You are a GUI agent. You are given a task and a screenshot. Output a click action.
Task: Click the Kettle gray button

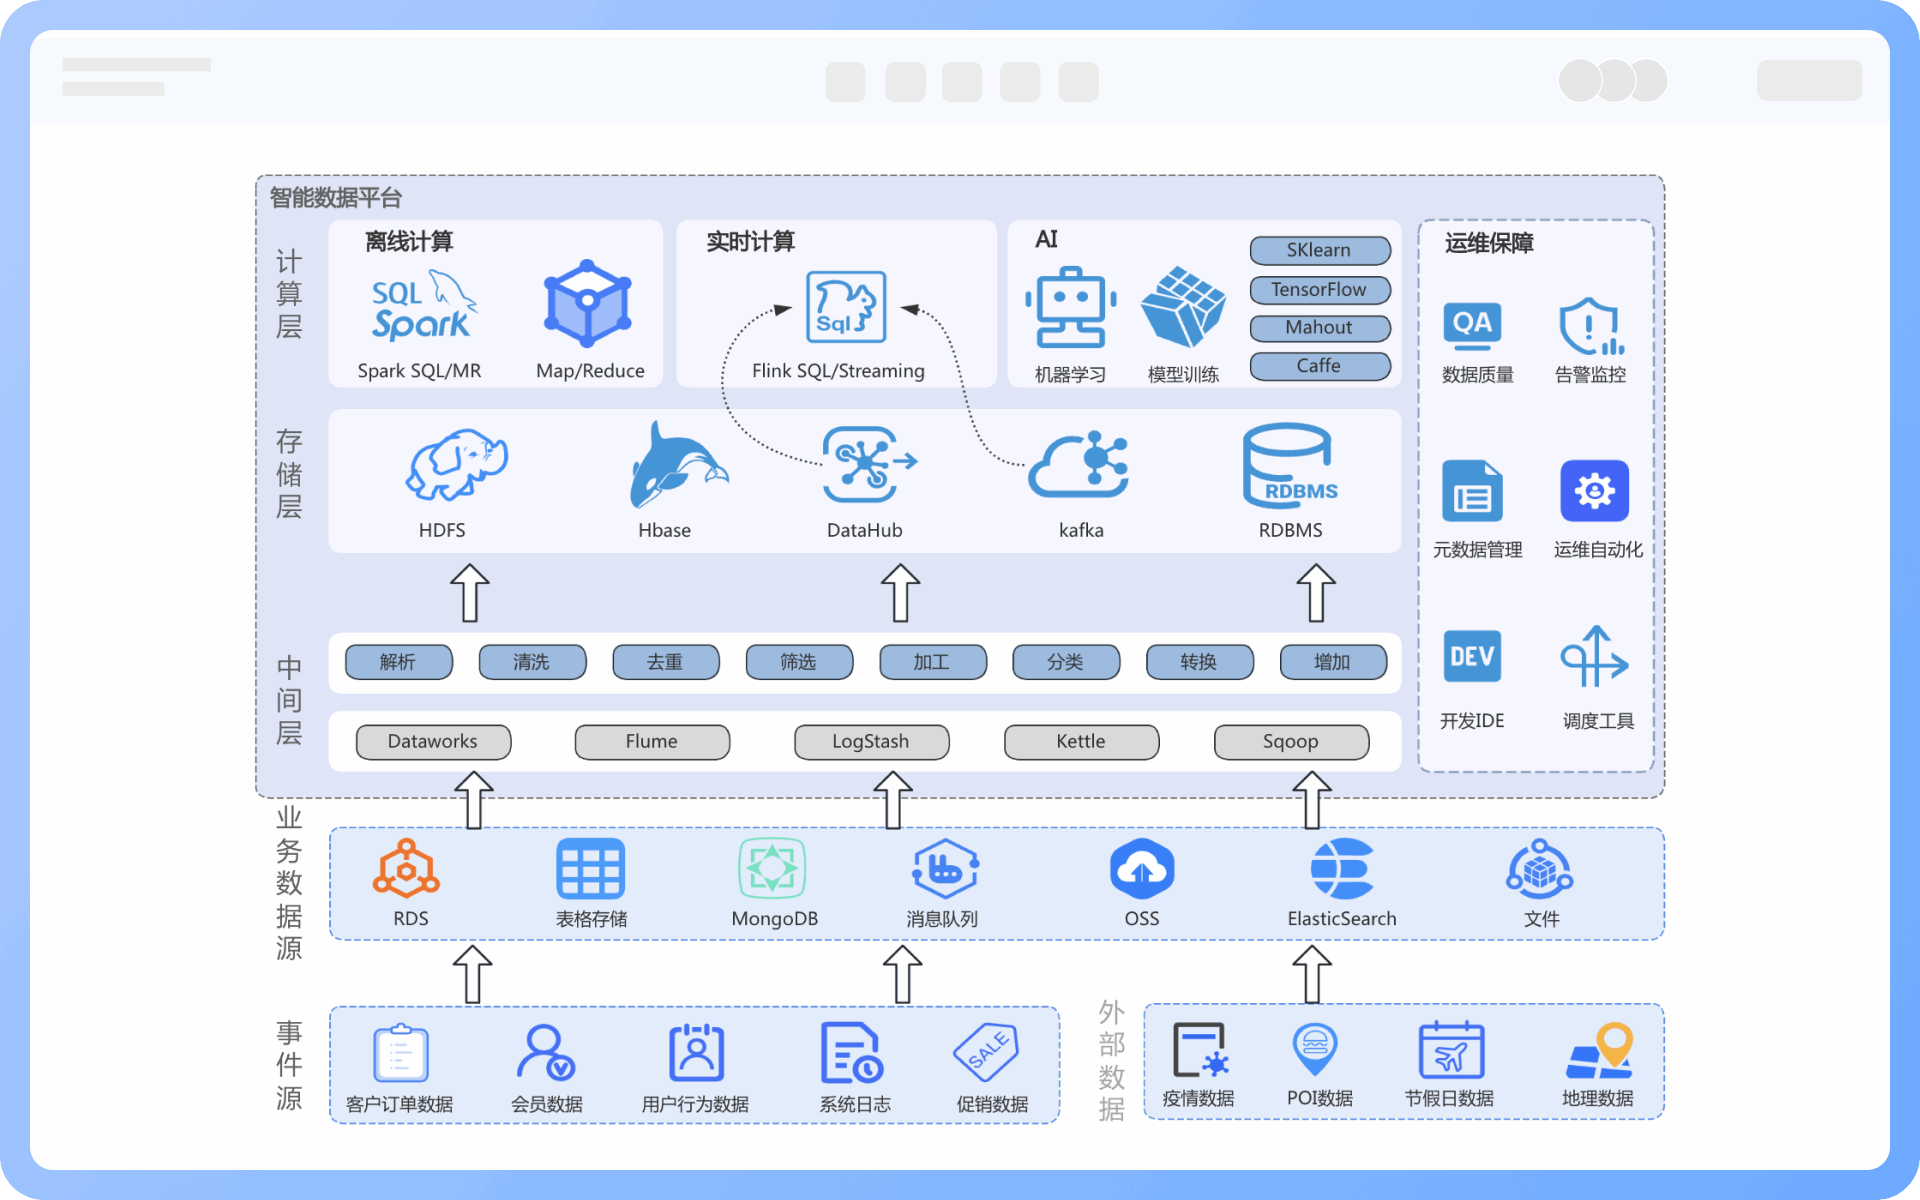[x=1081, y=742]
